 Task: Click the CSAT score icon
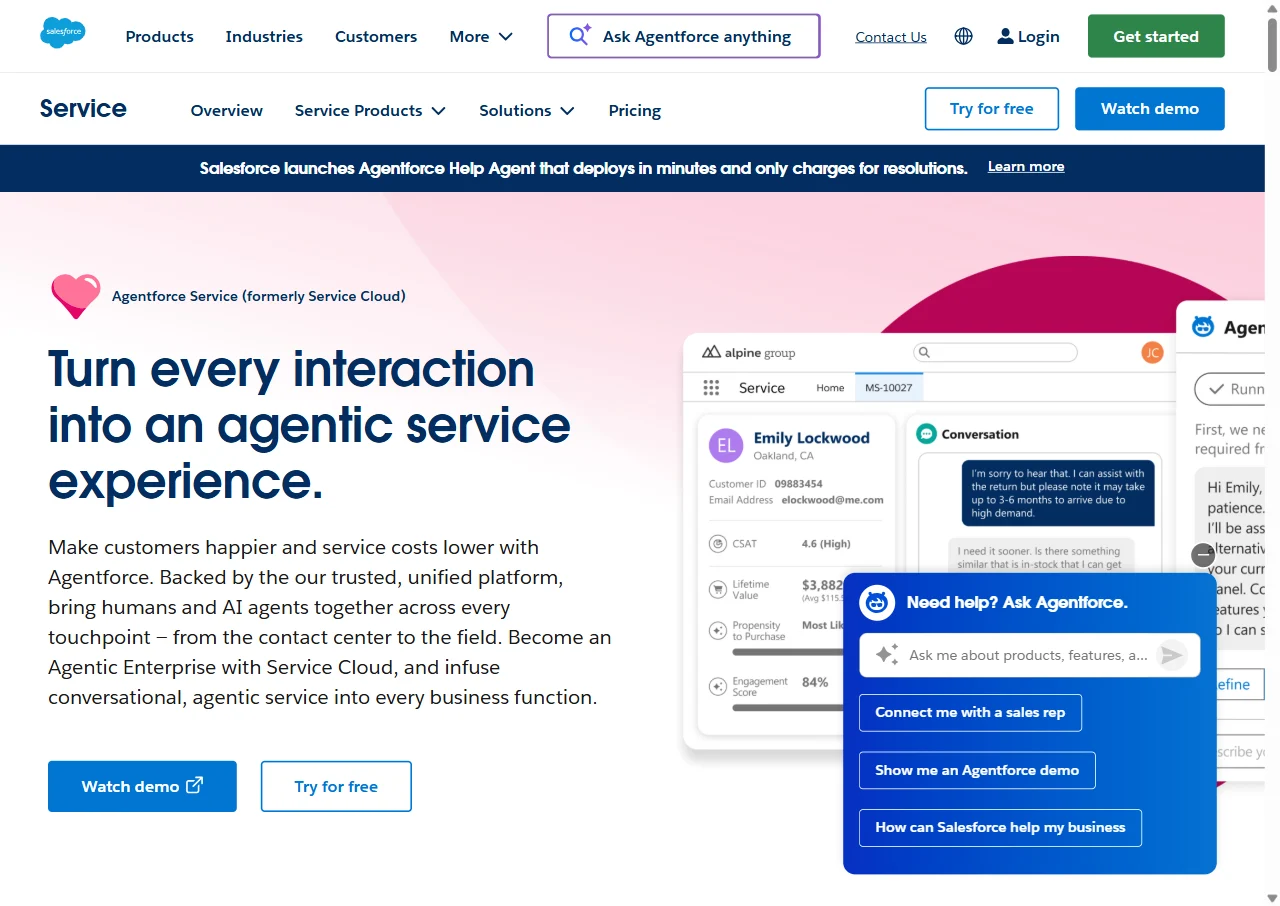pyautogui.click(x=717, y=544)
